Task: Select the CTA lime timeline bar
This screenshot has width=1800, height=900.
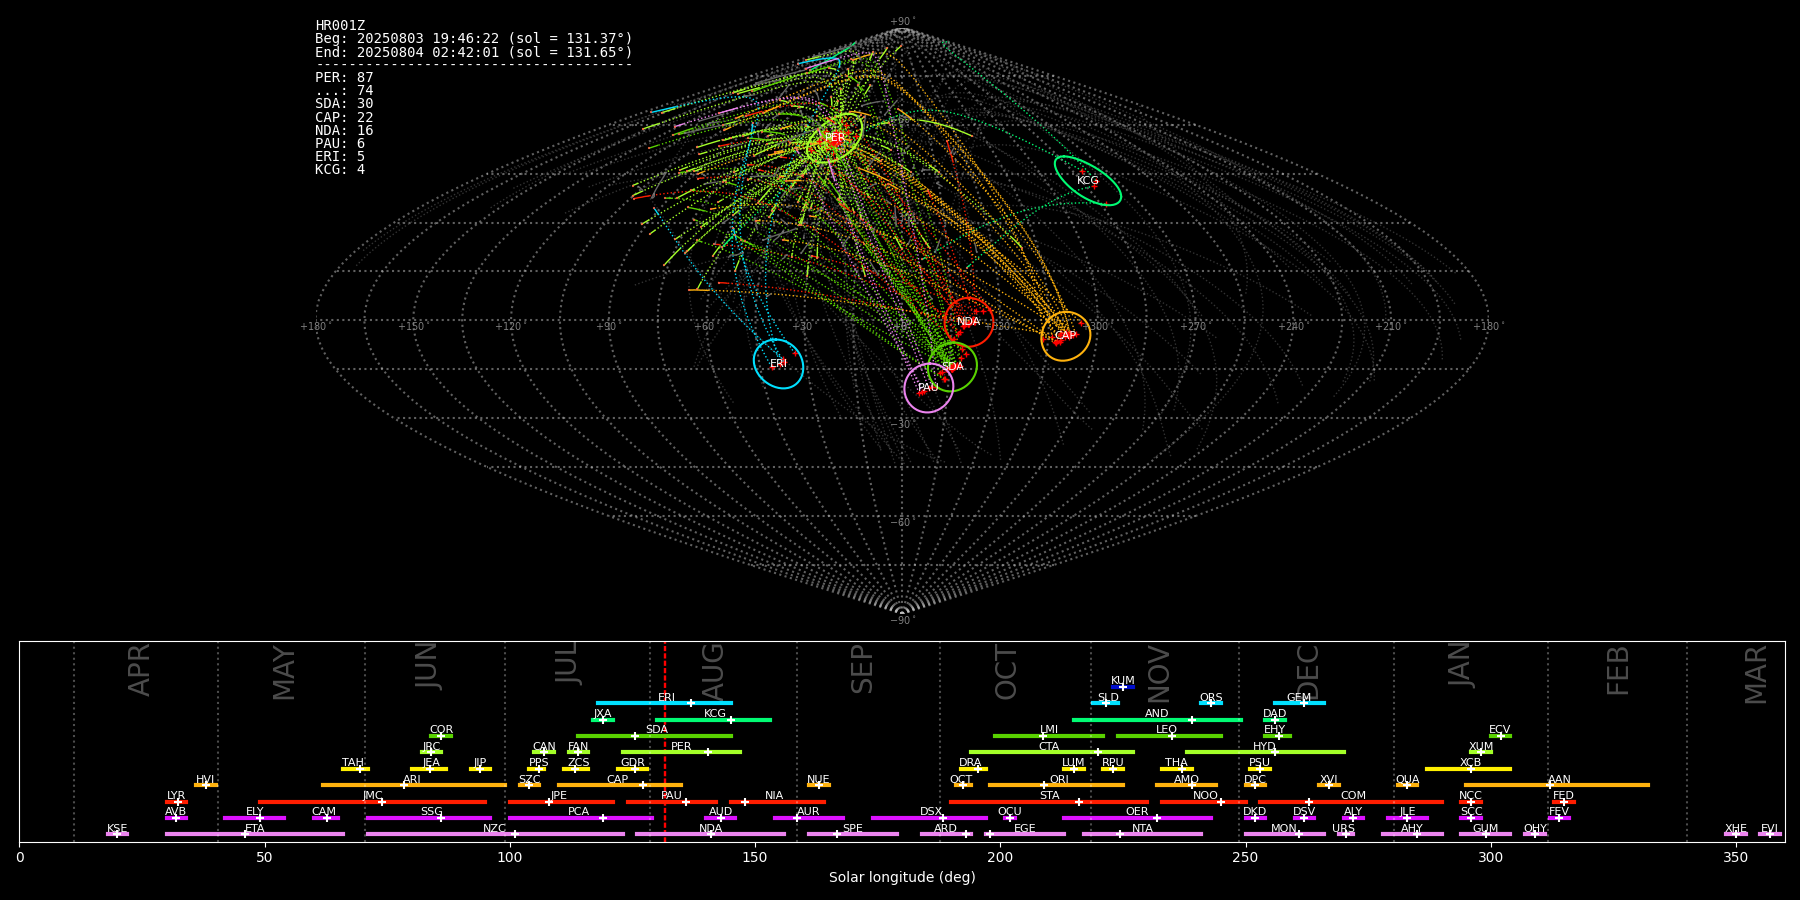Action: 1052,752
